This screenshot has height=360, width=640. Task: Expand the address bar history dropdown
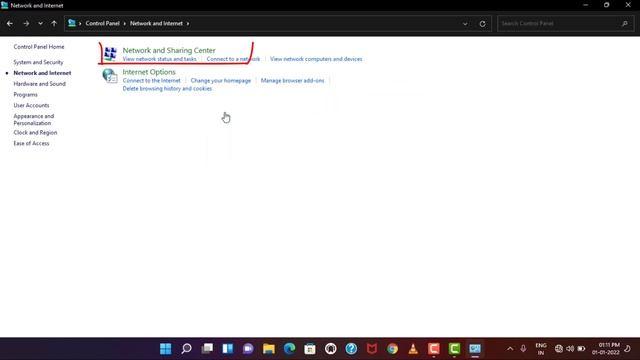(x=465, y=24)
